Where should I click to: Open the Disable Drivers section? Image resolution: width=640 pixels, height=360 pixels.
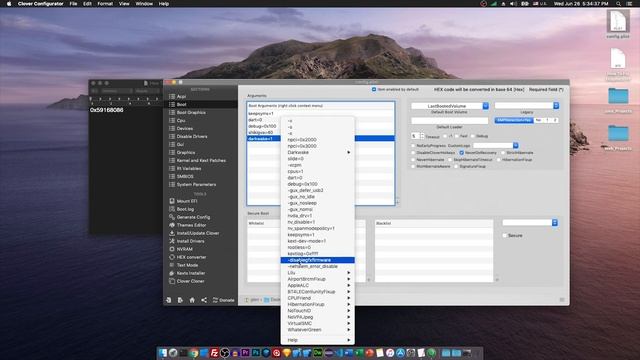[x=192, y=137]
